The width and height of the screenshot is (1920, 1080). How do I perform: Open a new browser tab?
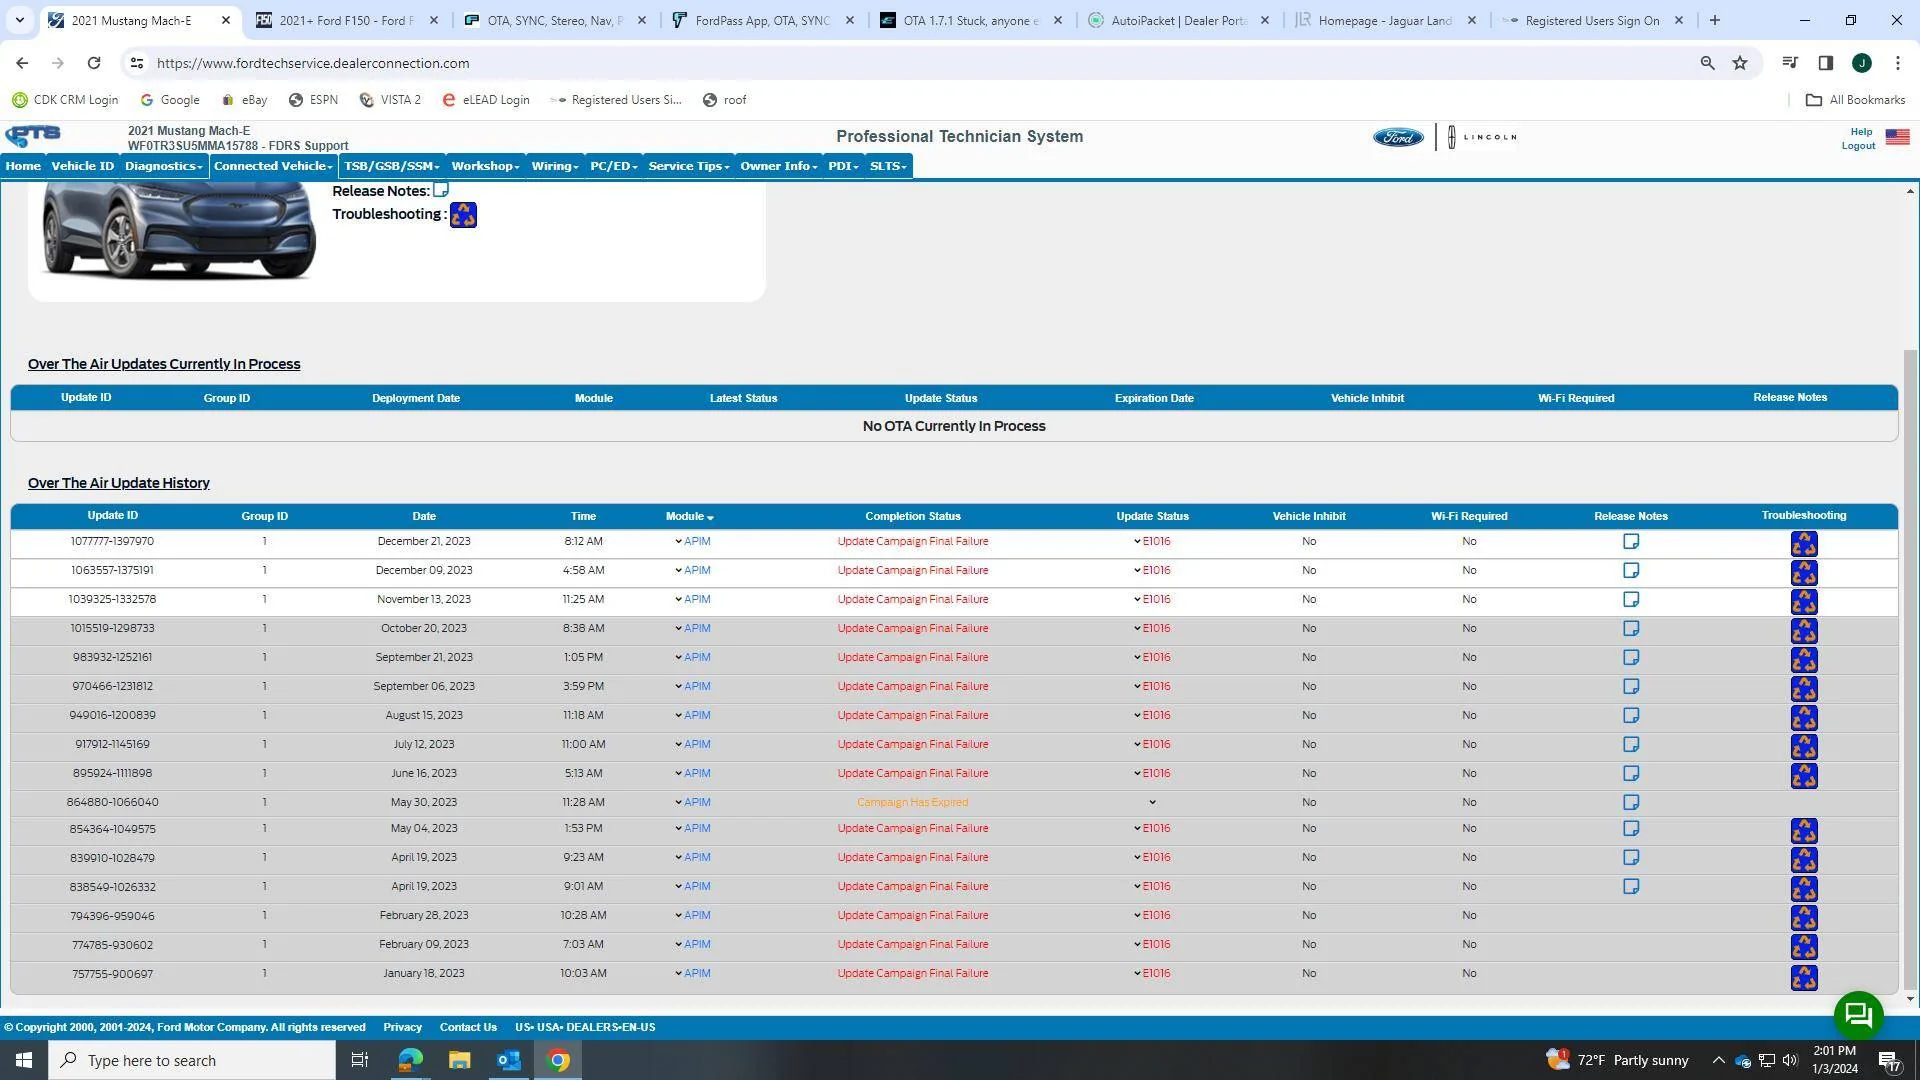click(x=1715, y=20)
